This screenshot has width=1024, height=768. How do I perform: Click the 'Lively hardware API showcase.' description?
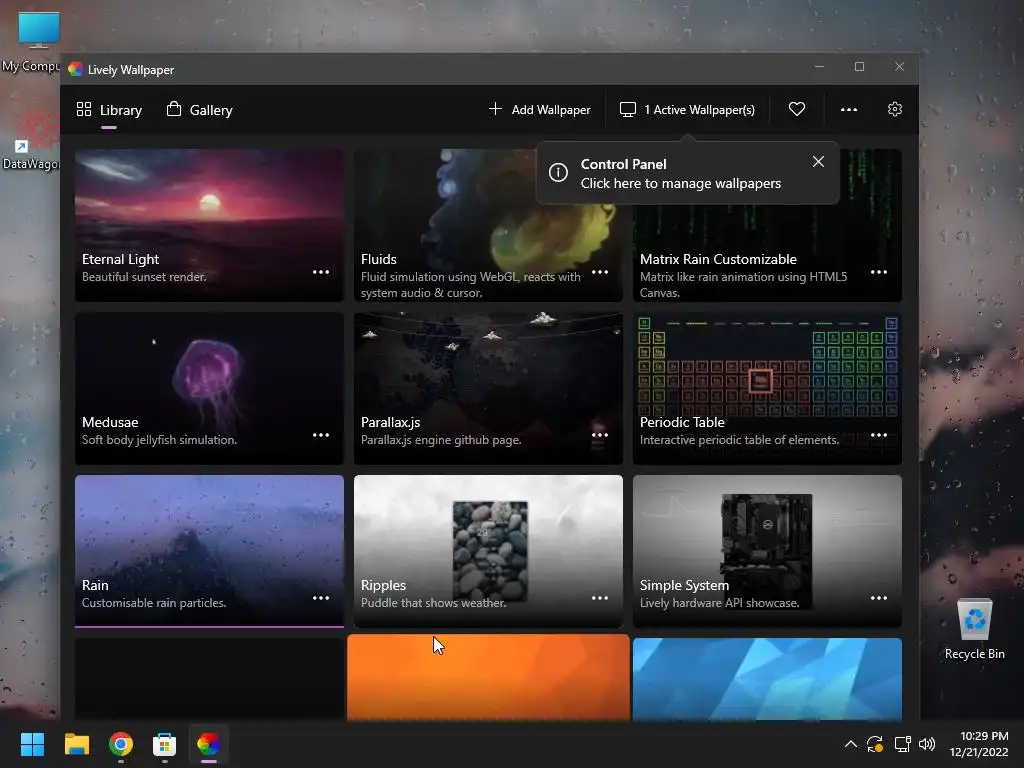coord(720,603)
